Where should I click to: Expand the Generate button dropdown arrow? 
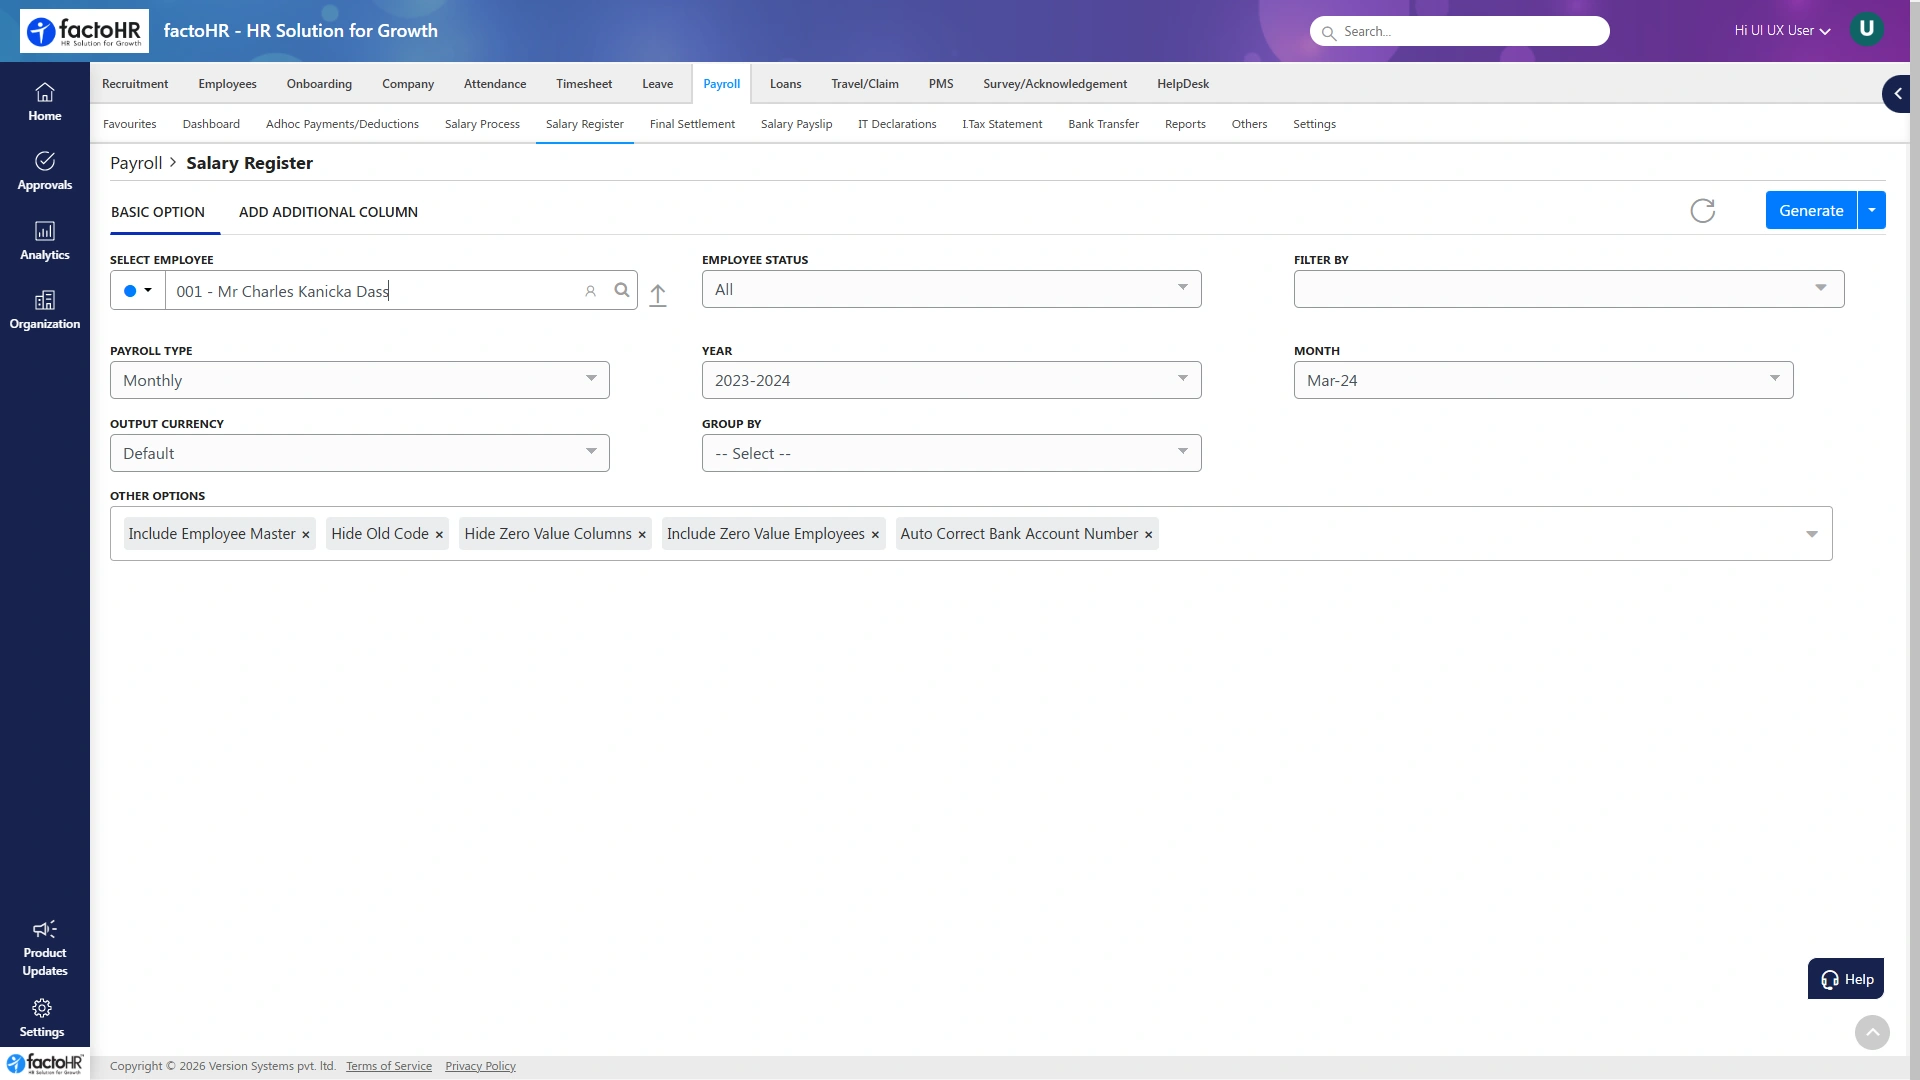1871,210
